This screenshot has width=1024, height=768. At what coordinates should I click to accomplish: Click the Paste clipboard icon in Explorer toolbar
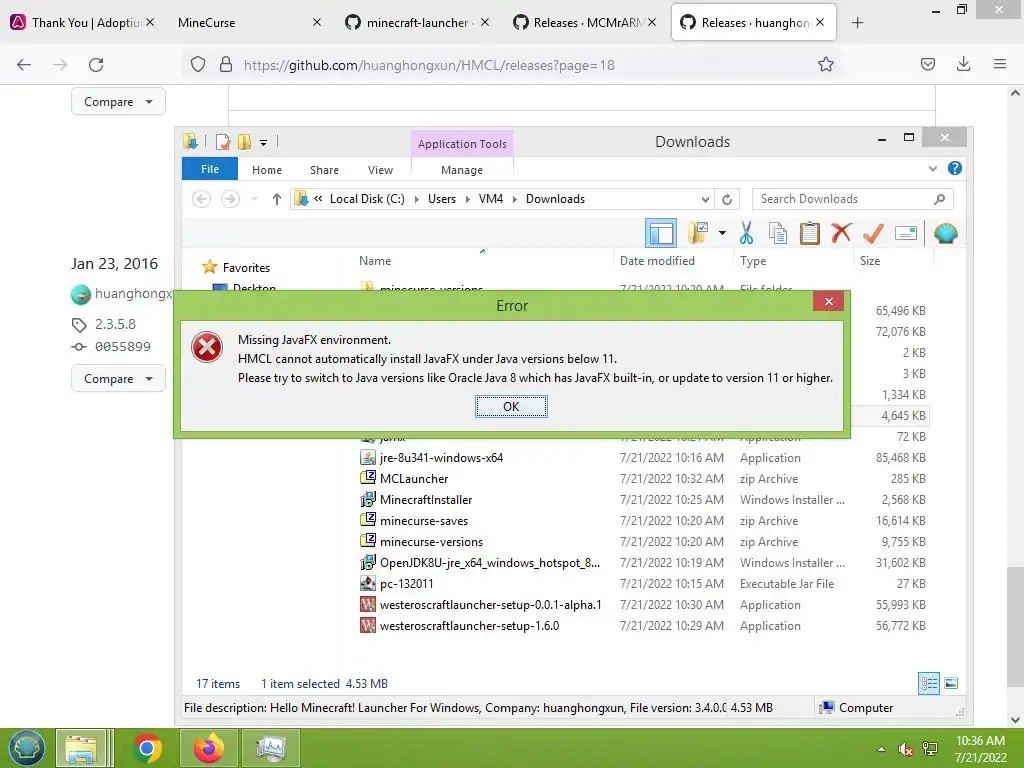click(810, 233)
